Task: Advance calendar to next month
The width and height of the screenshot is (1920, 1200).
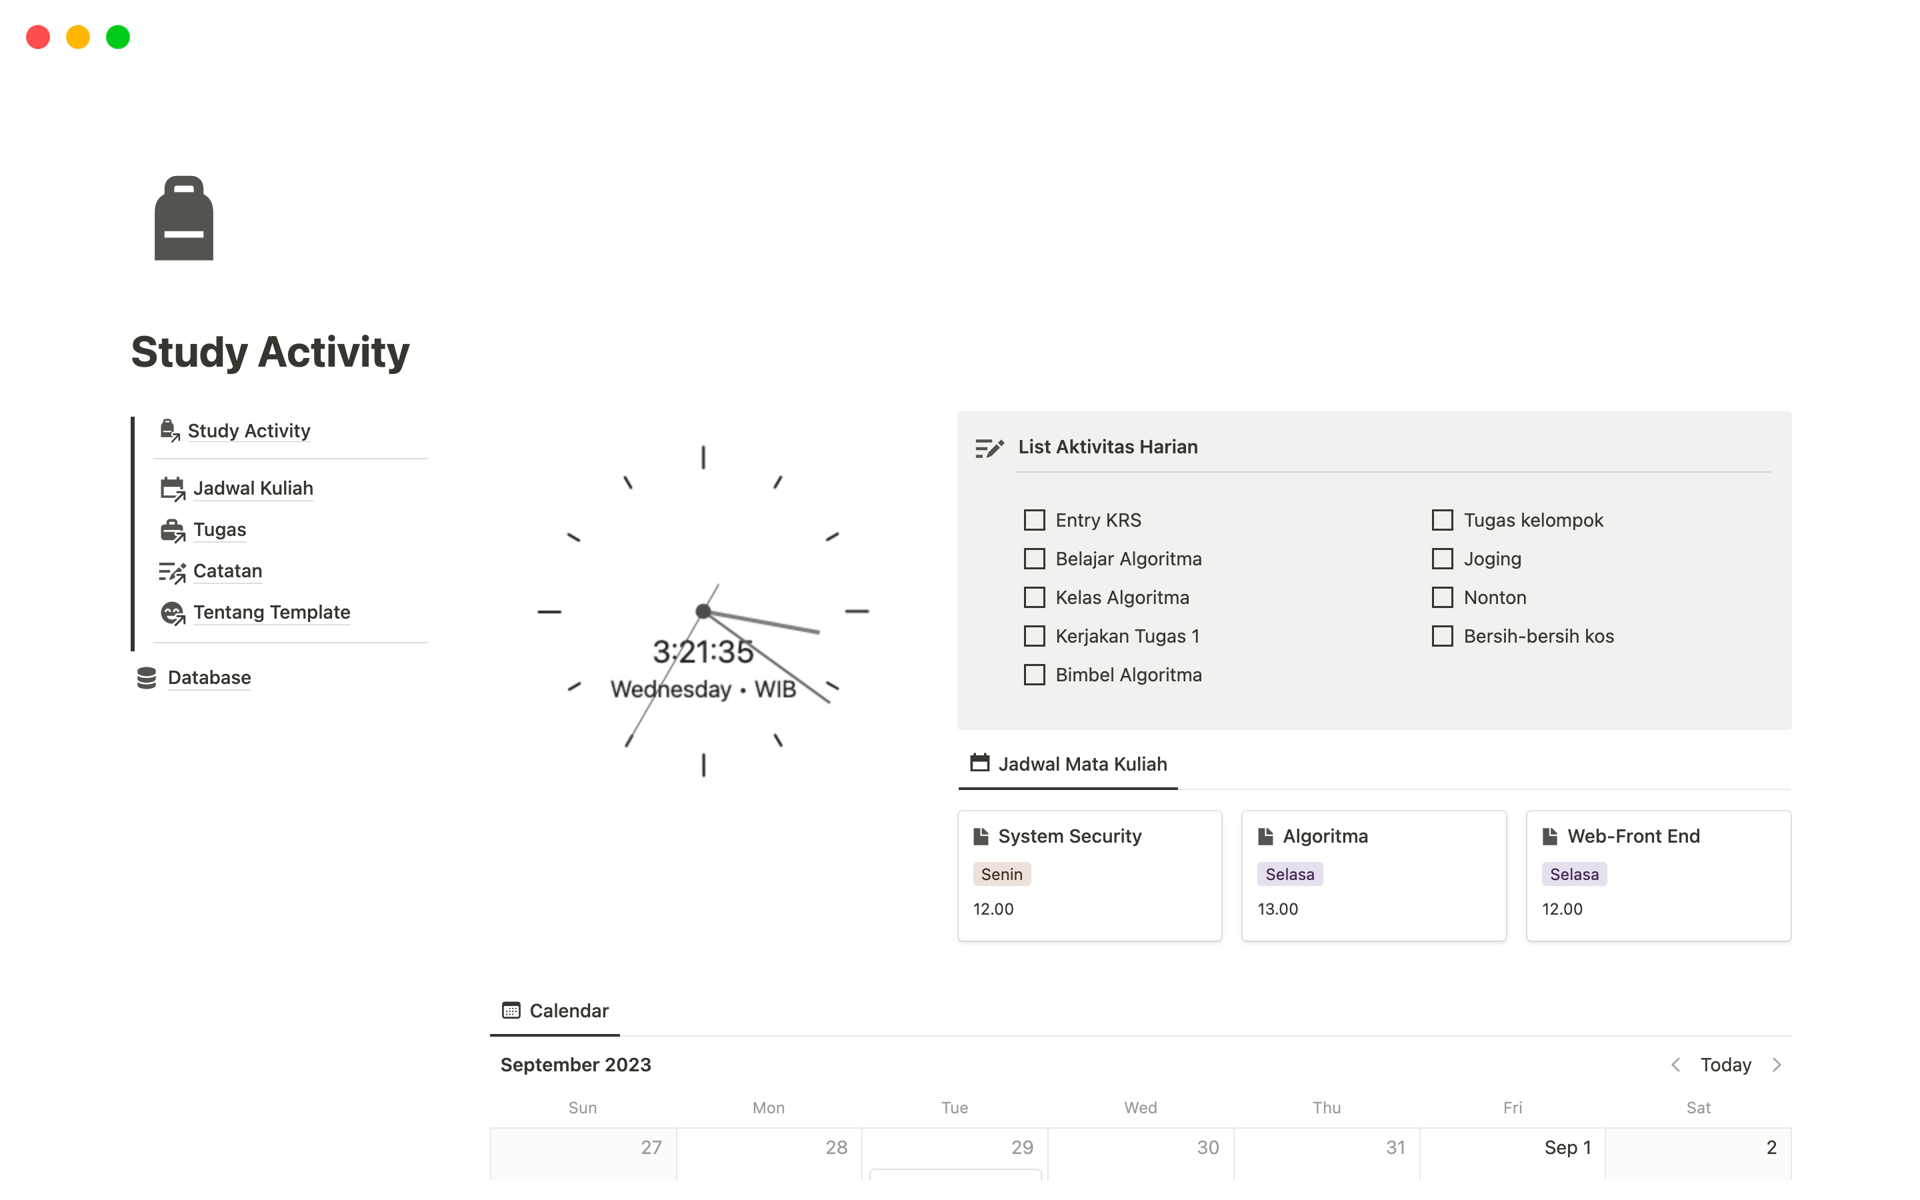Action: click(1777, 1065)
